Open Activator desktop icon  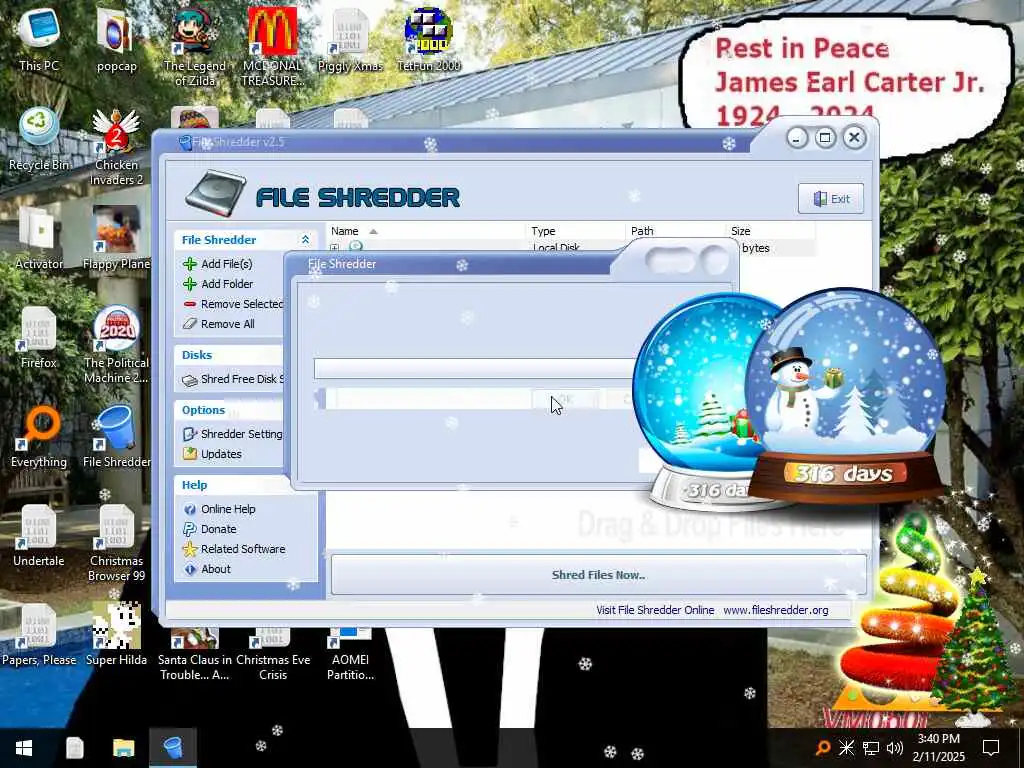39,238
